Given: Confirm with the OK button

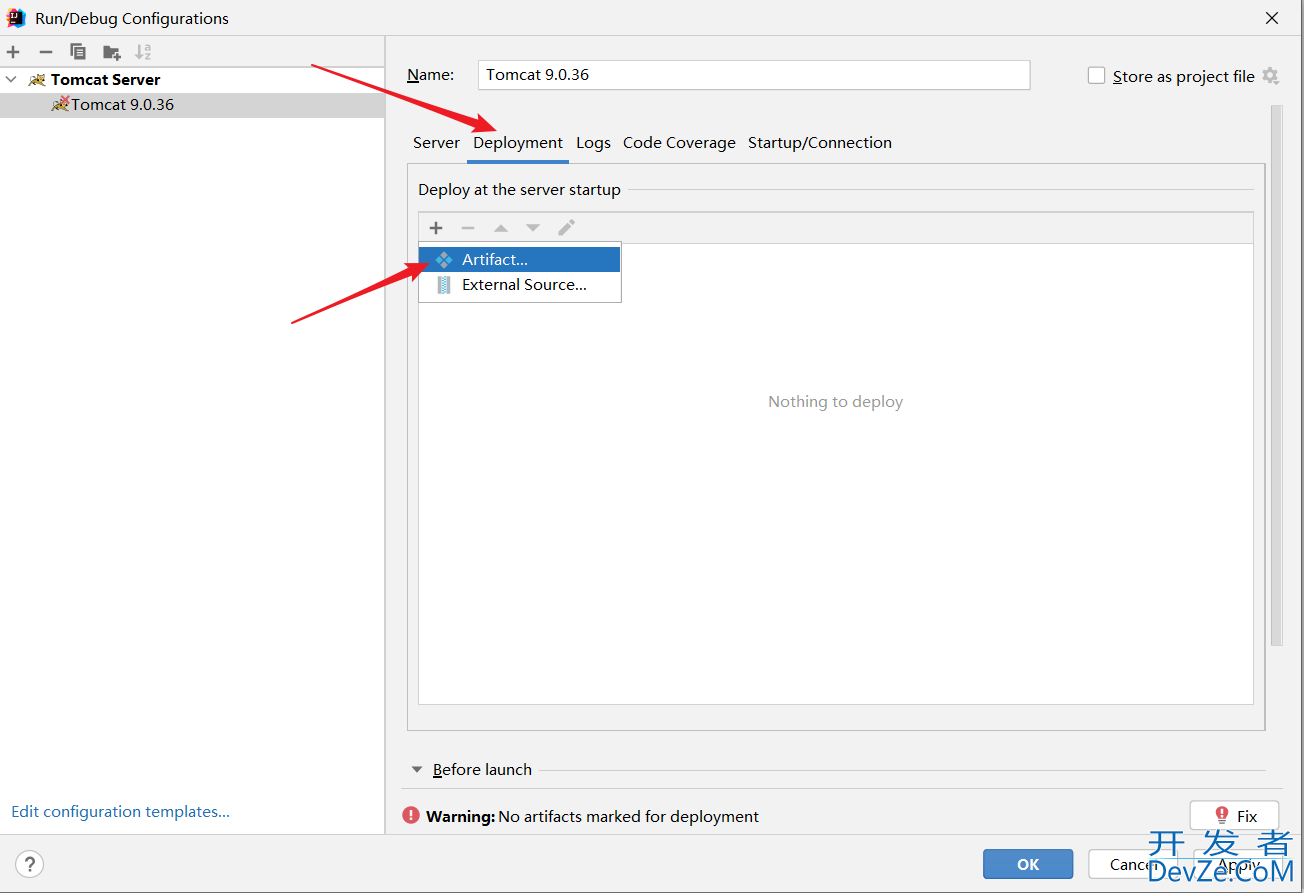Looking at the screenshot, I should pos(1028,864).
